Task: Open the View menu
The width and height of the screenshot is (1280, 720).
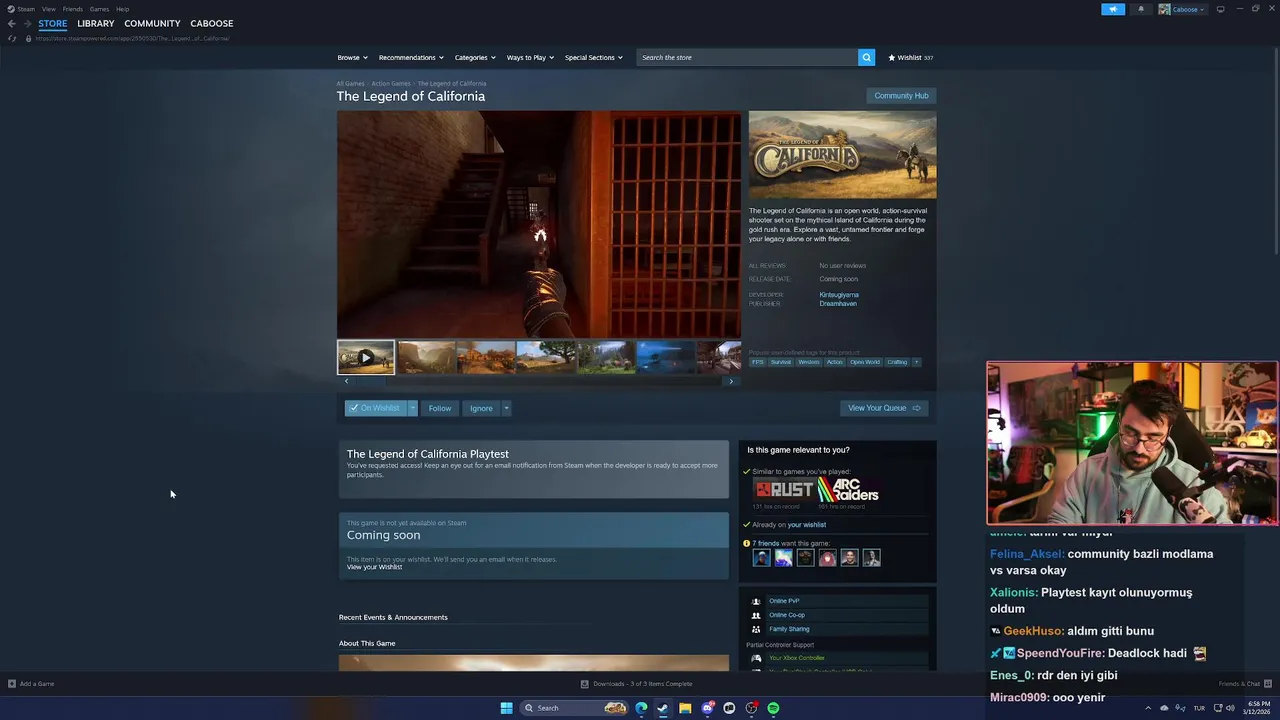Action: 48,9
